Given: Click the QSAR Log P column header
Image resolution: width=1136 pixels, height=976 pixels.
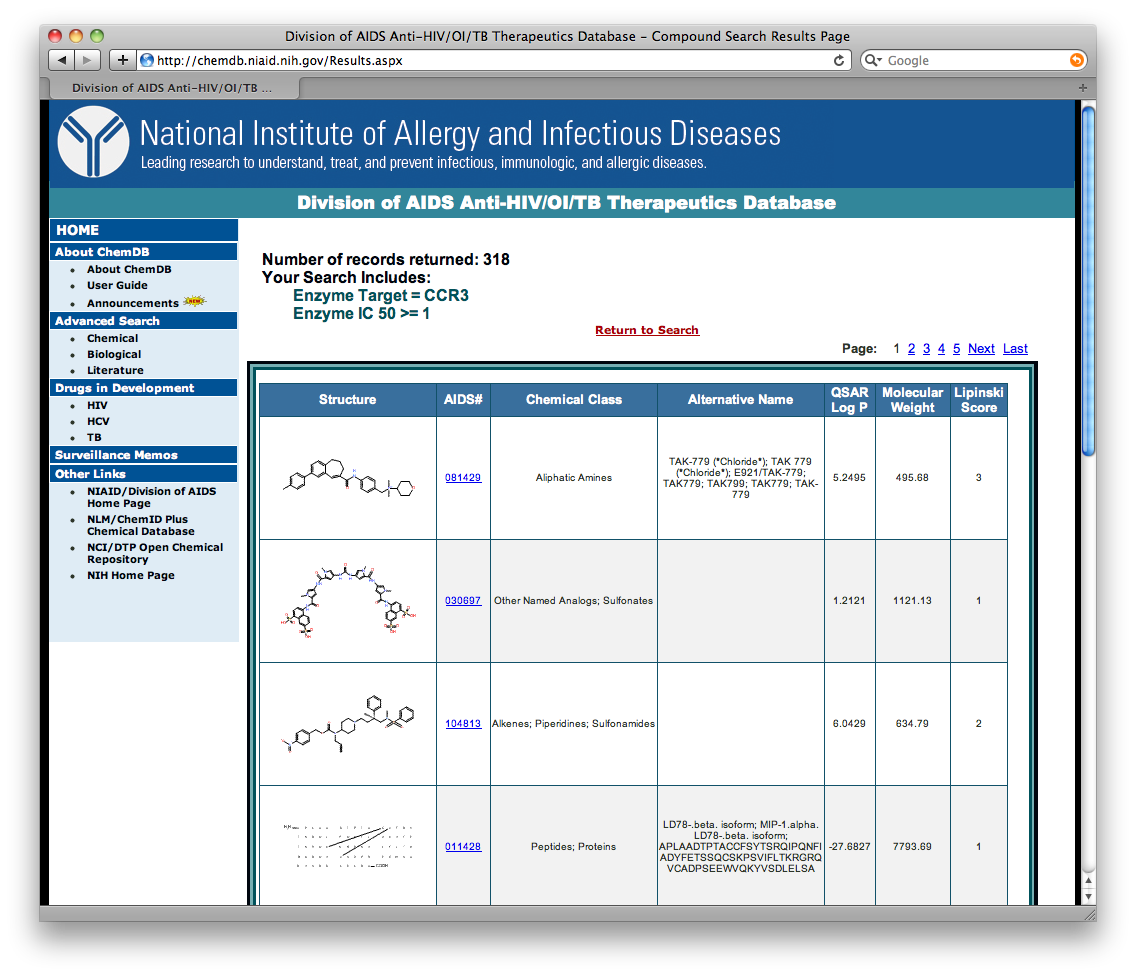Looking at the screenshot, I should tap(849, 400).
